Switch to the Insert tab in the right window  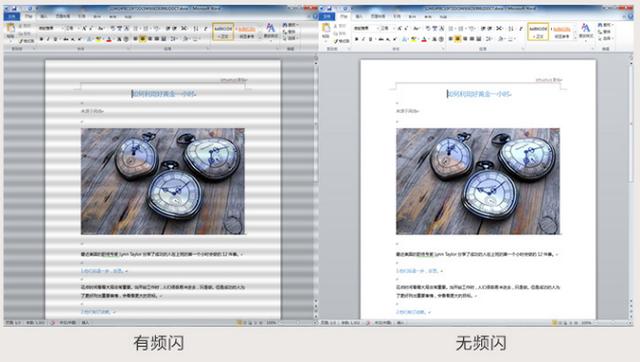[359, 16]
